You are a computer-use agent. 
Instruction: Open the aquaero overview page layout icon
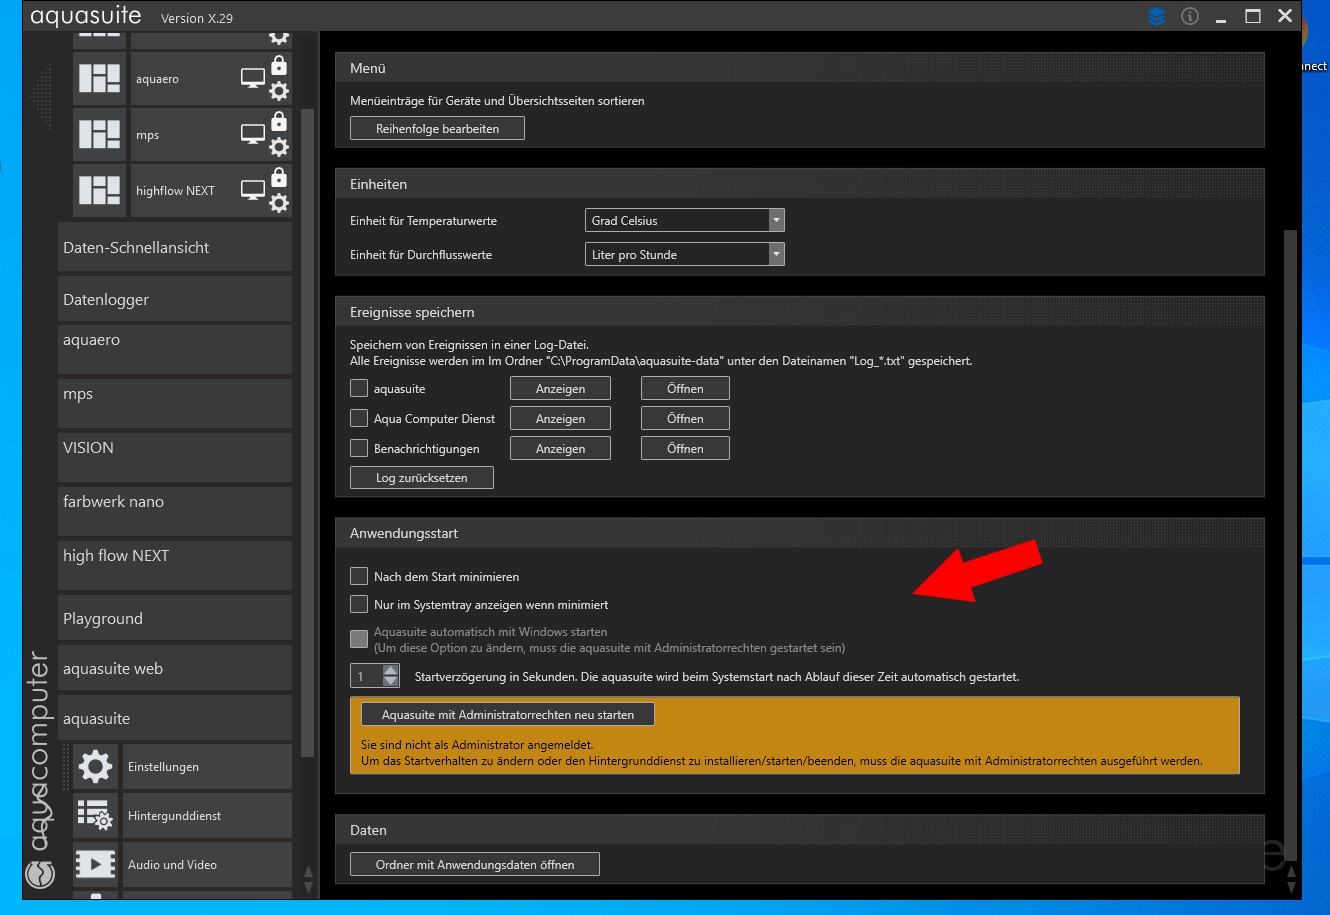click(99, 79)
